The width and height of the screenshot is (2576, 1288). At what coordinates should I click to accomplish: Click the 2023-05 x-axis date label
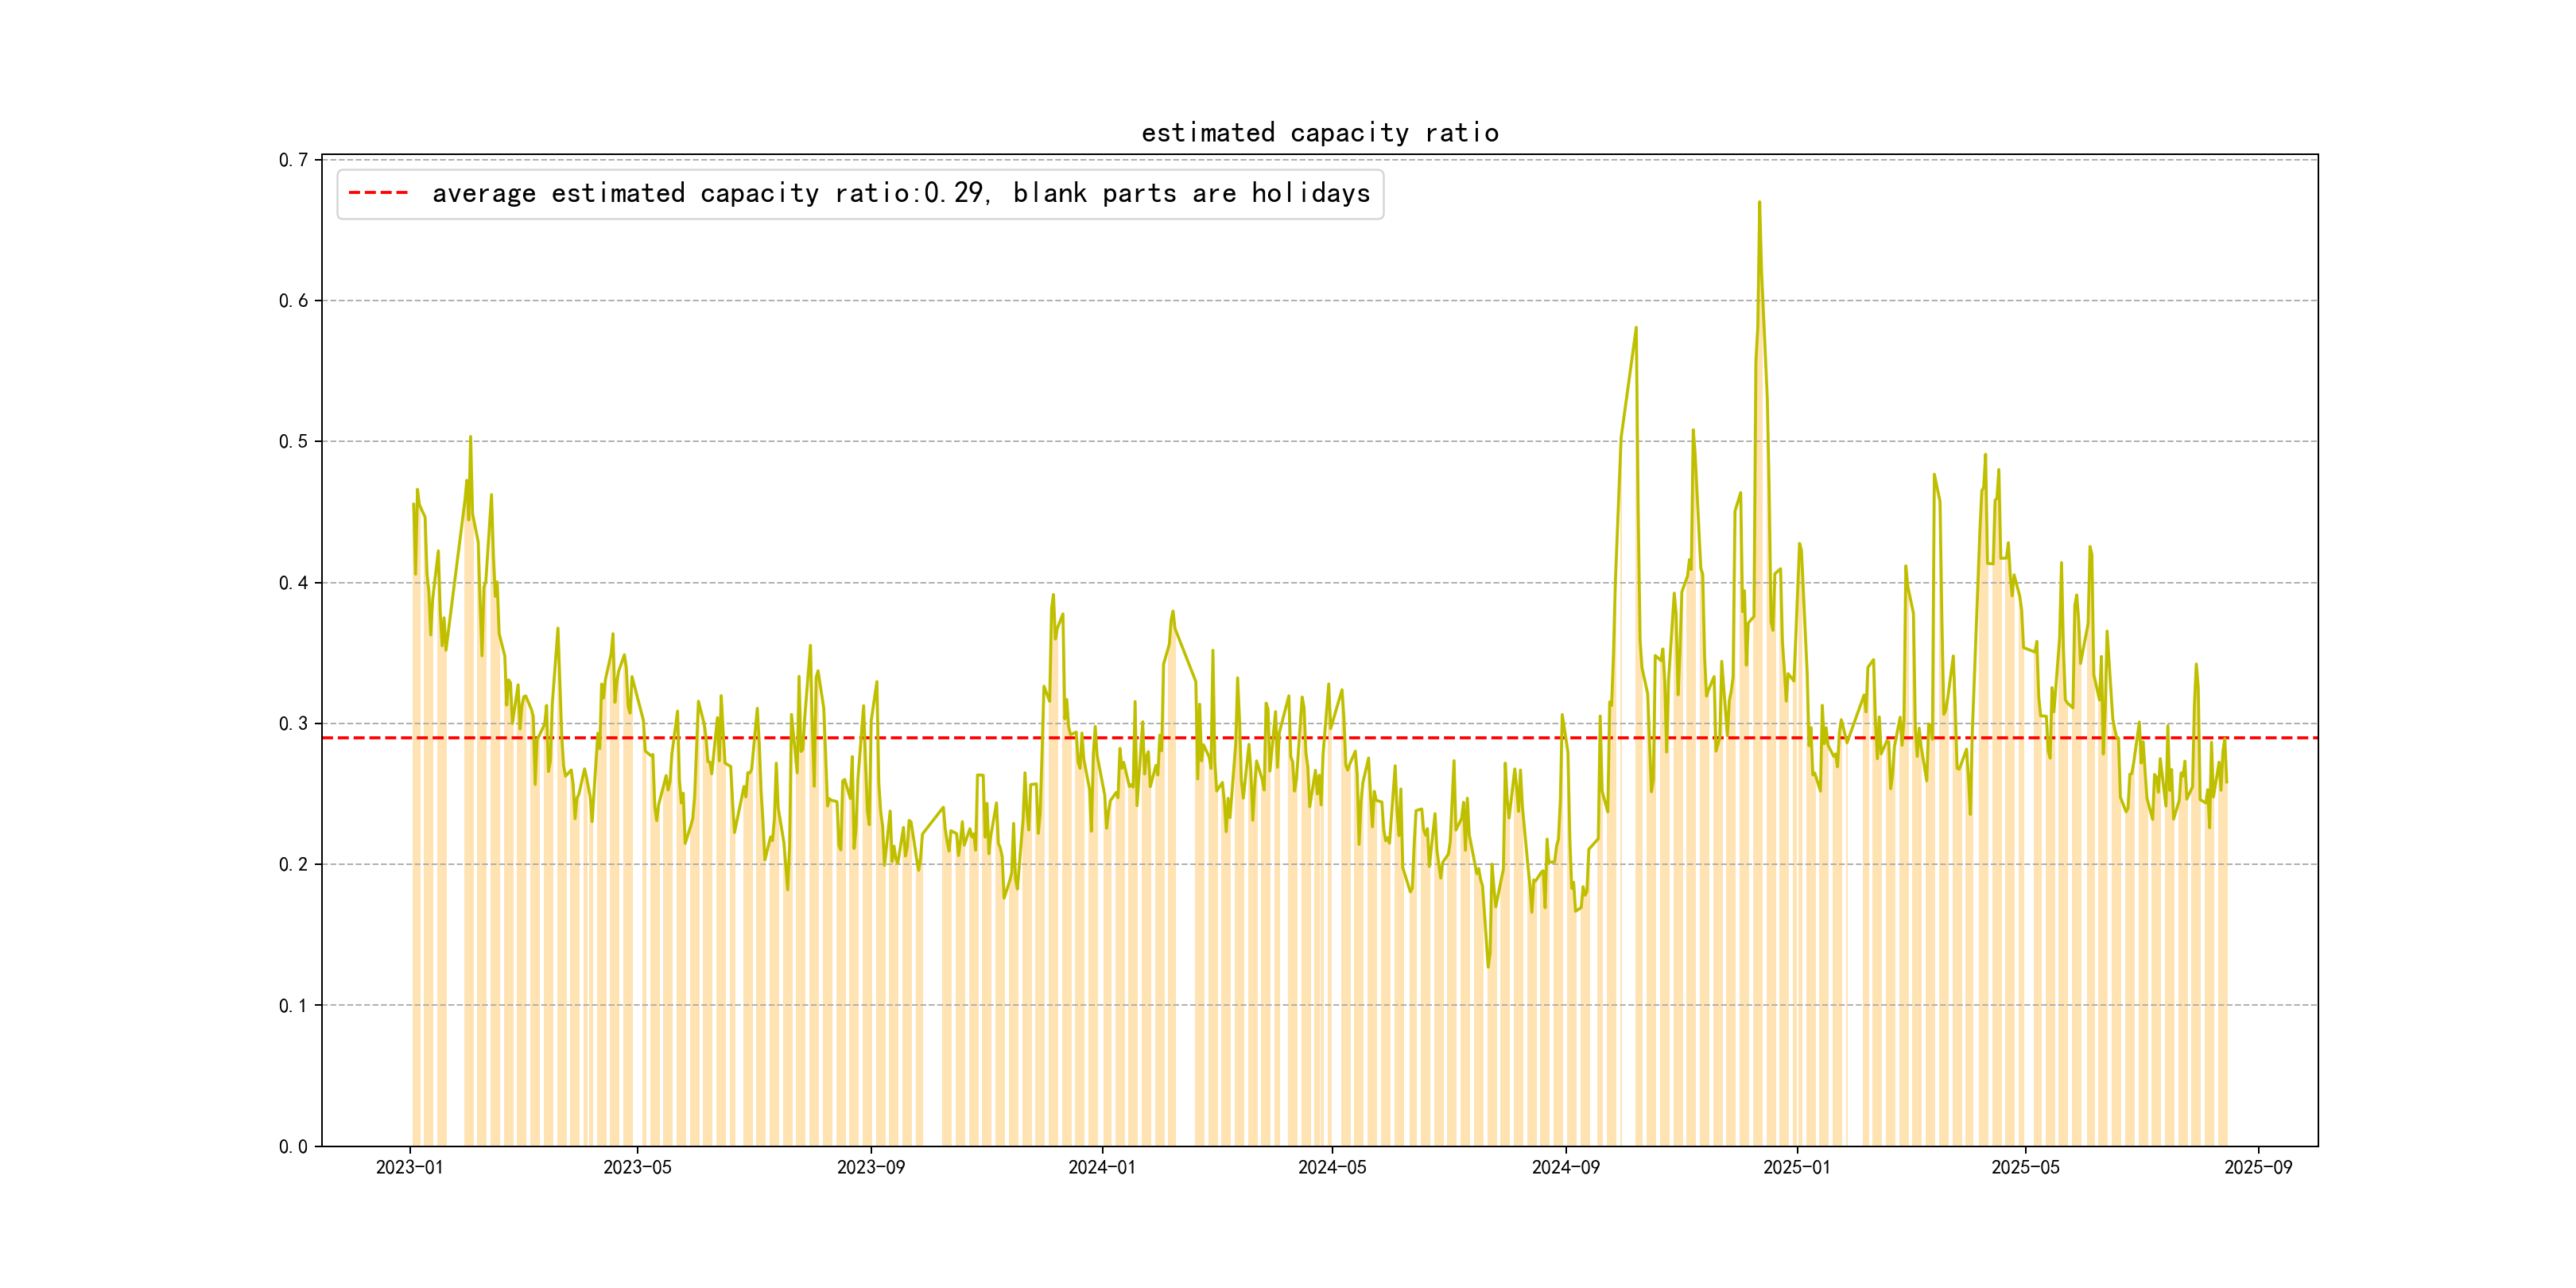pyautogui.click(x=637, y=1168)
